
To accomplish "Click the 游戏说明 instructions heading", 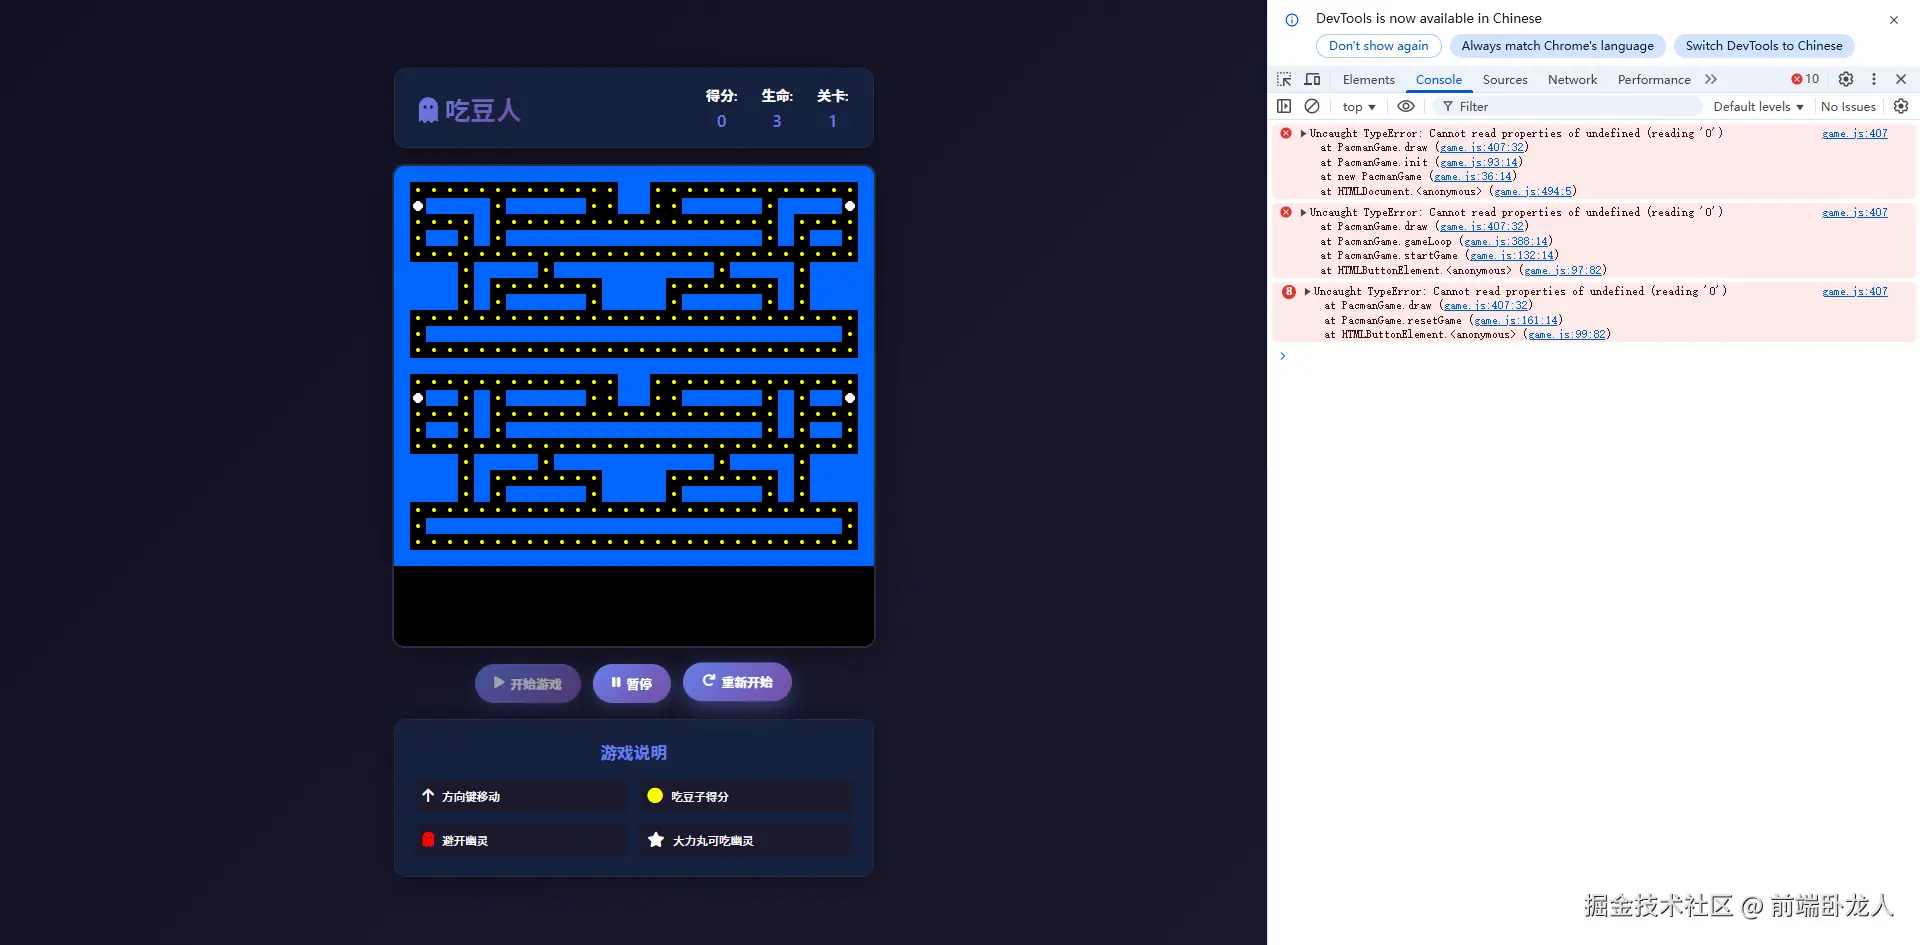I will click(x=634, y=753).
